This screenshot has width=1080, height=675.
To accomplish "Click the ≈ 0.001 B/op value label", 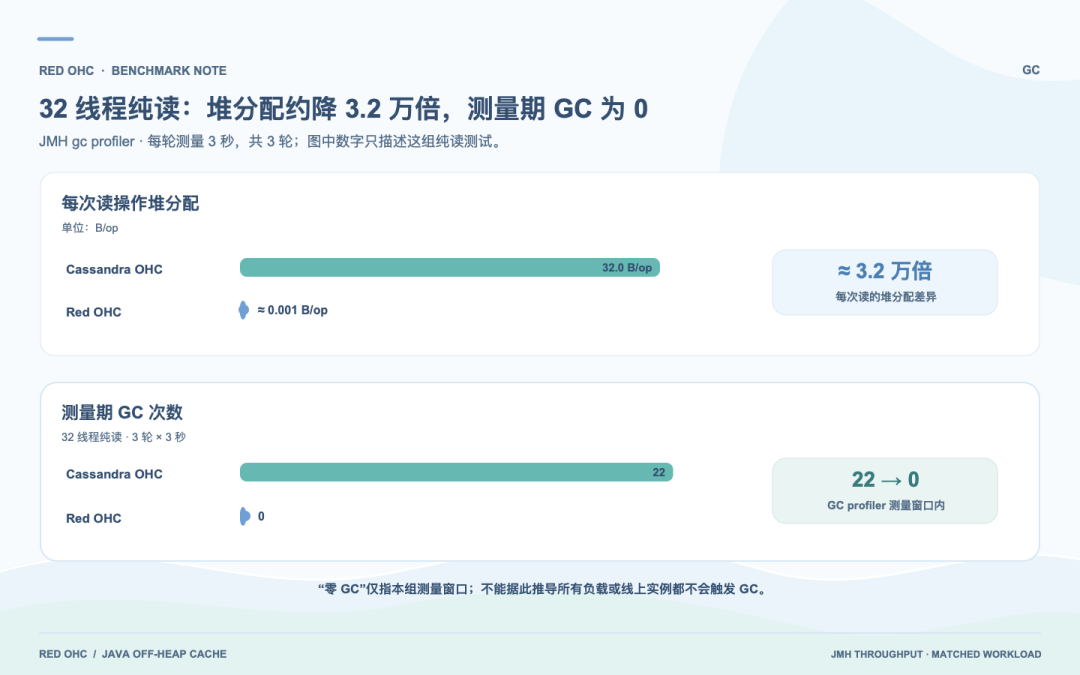I will click(x=293, y=310).
